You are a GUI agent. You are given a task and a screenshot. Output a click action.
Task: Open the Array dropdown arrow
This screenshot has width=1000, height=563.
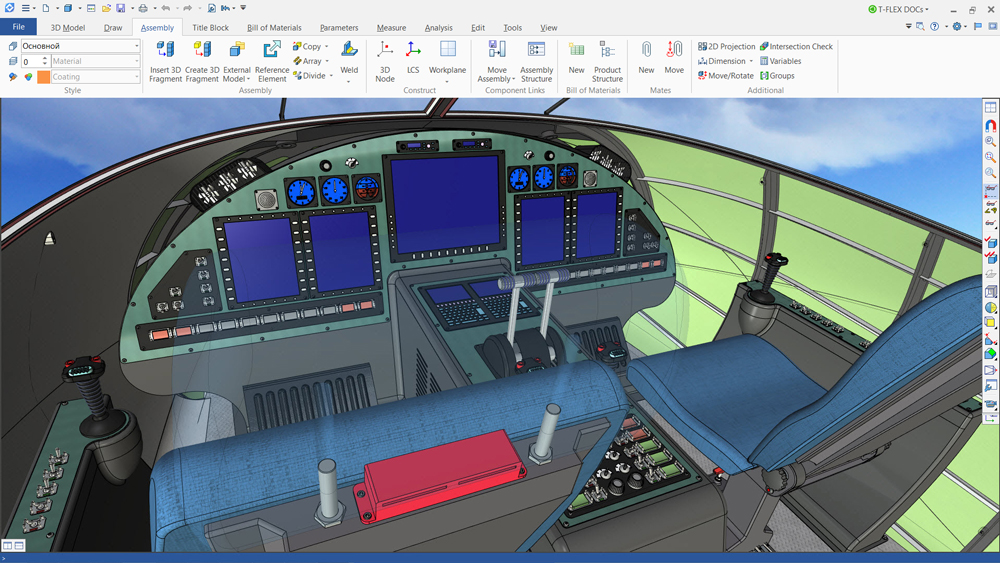click(x=327, y=61)
